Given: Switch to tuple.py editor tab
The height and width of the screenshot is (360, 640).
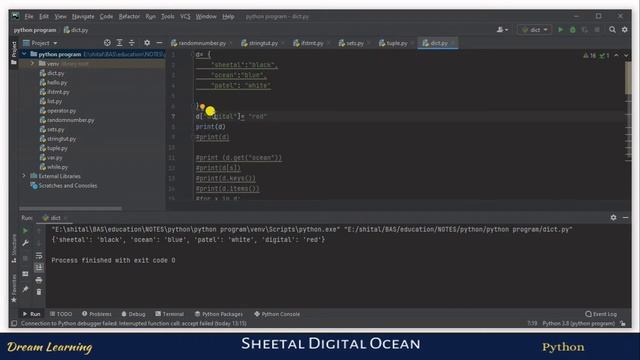Looking at the screenshot, I should click(396, 43).
